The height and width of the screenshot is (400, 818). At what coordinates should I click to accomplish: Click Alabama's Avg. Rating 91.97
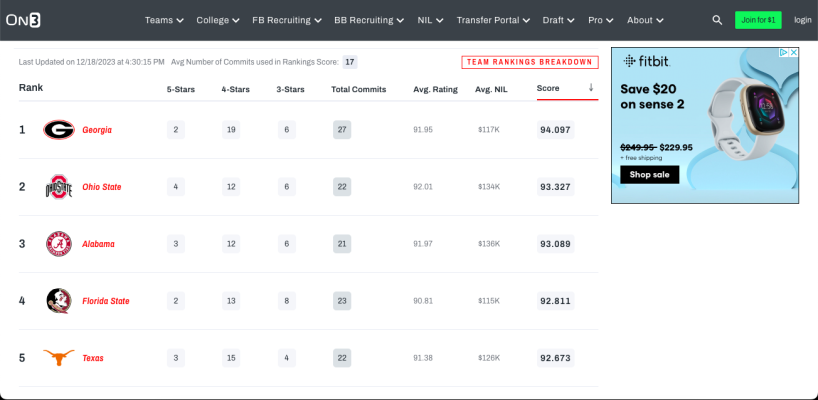pyautogui.click(x=423, y=244)
